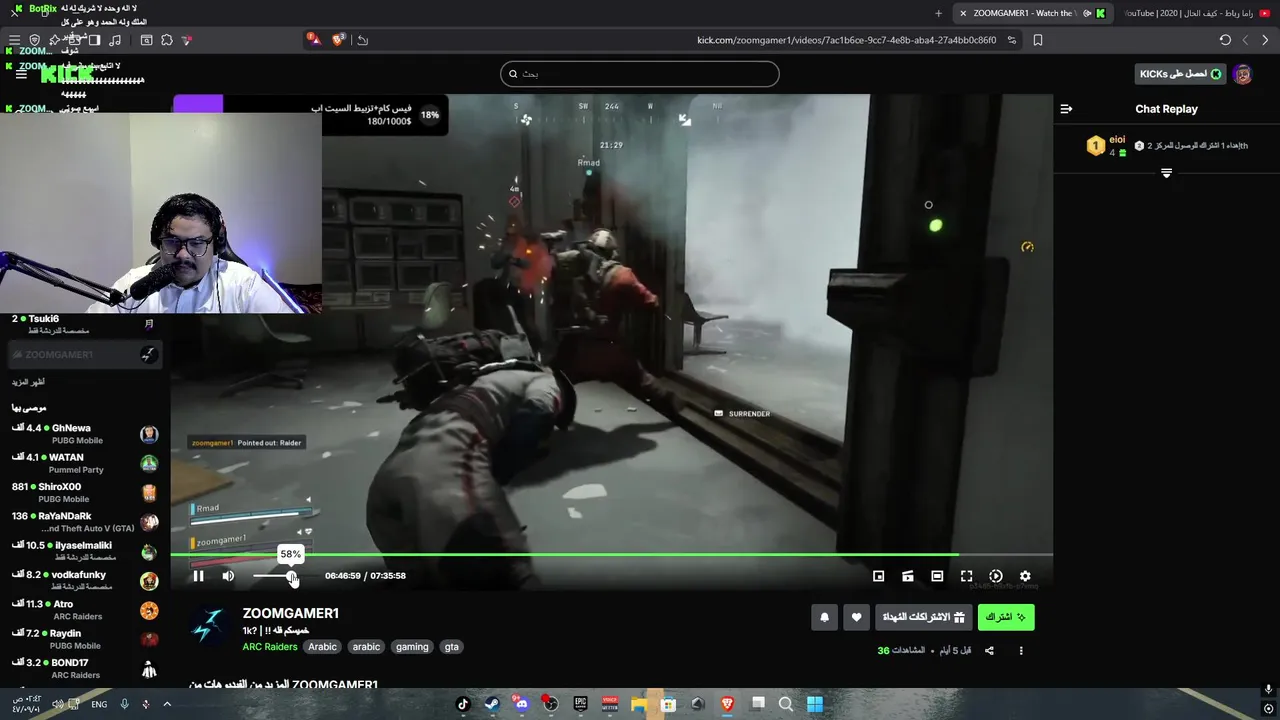Toggle theater mode in the player
Viewport: 1280px width, 720px height.
(937, 576)
